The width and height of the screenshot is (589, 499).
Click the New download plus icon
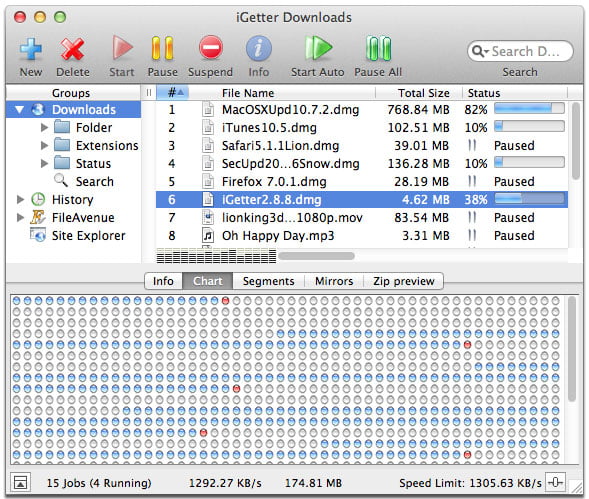pos(31,49)
